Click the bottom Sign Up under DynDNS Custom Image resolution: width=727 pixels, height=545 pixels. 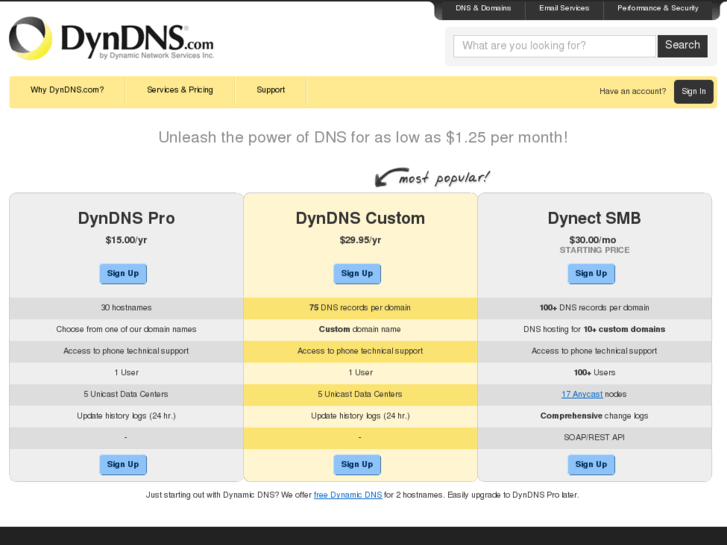[x=357, y=465]
